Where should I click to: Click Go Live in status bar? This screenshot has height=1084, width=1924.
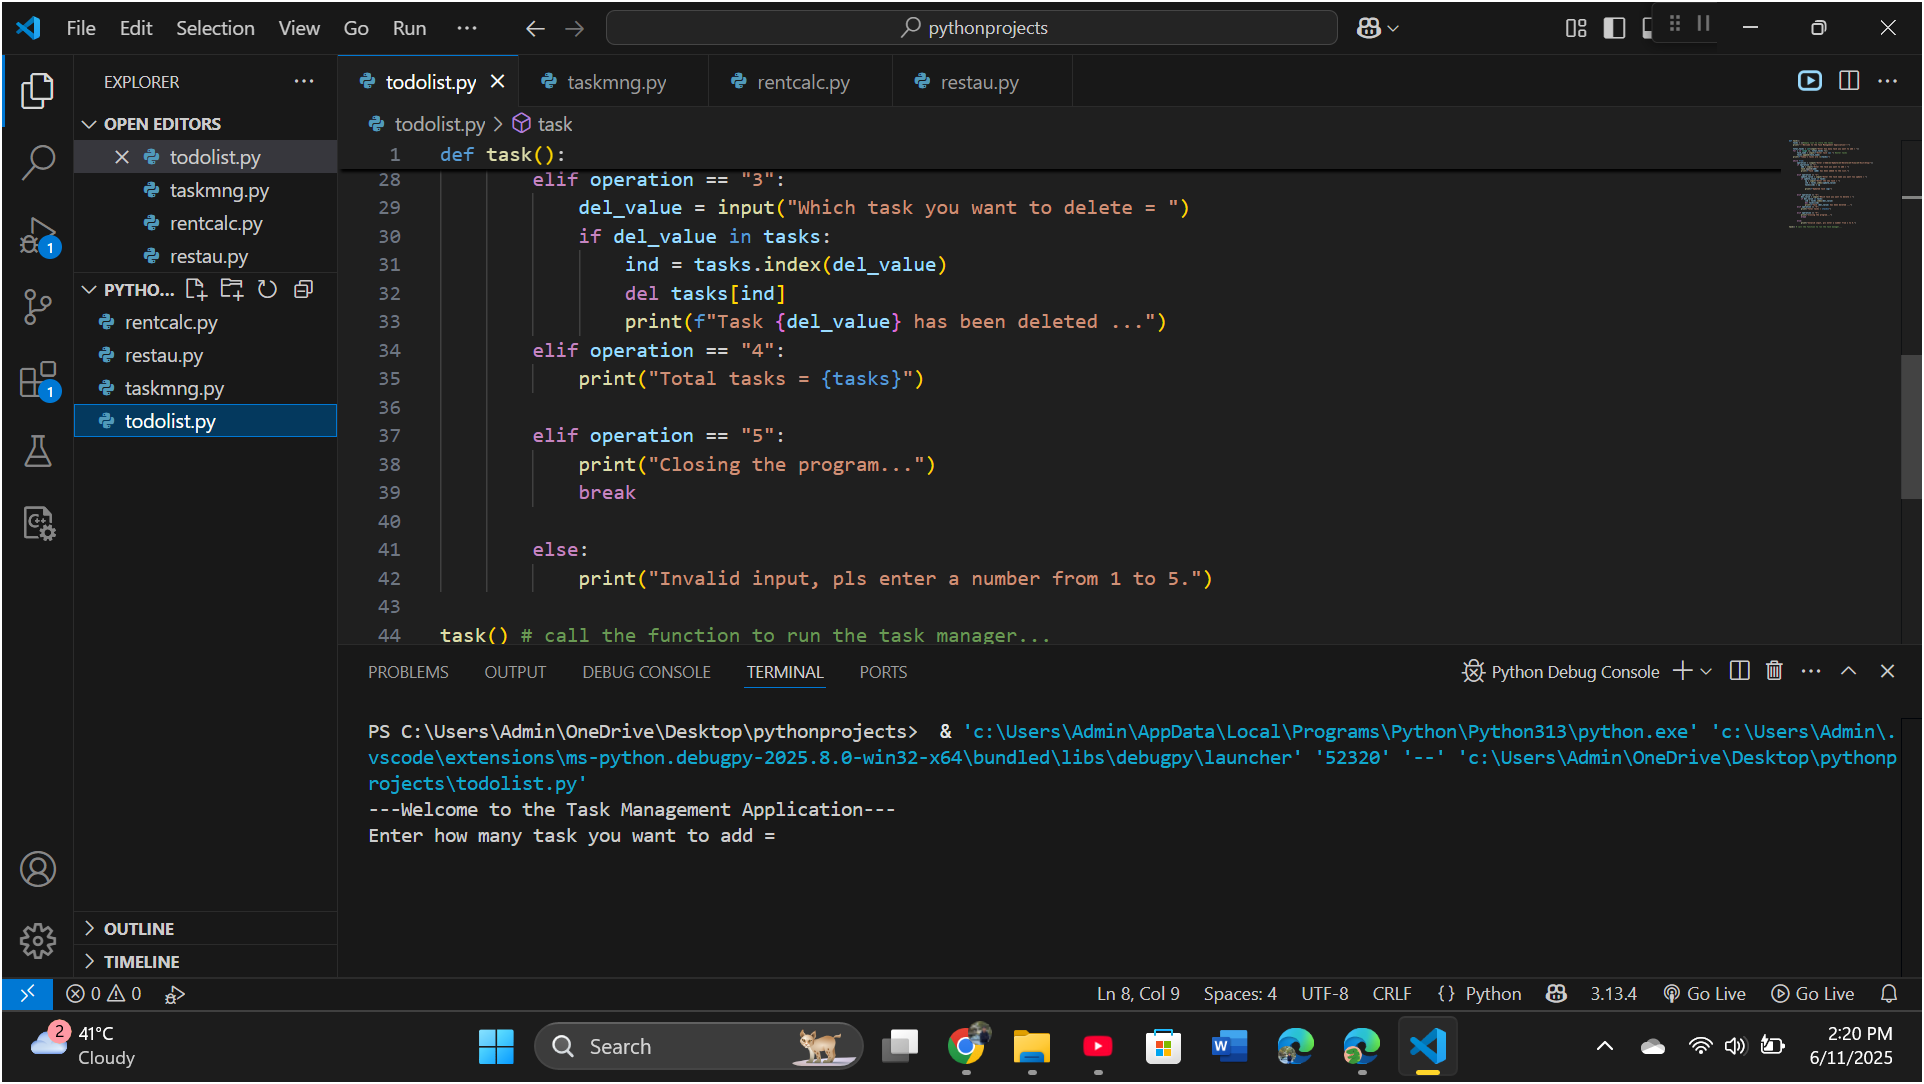1704,993
